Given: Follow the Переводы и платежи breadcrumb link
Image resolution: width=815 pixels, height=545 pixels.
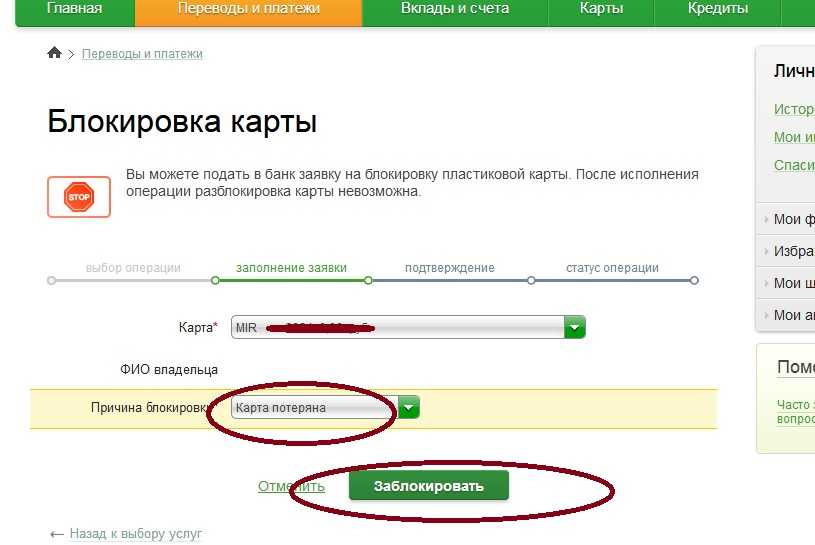Looking at the screenshot, I should point(142,54).
